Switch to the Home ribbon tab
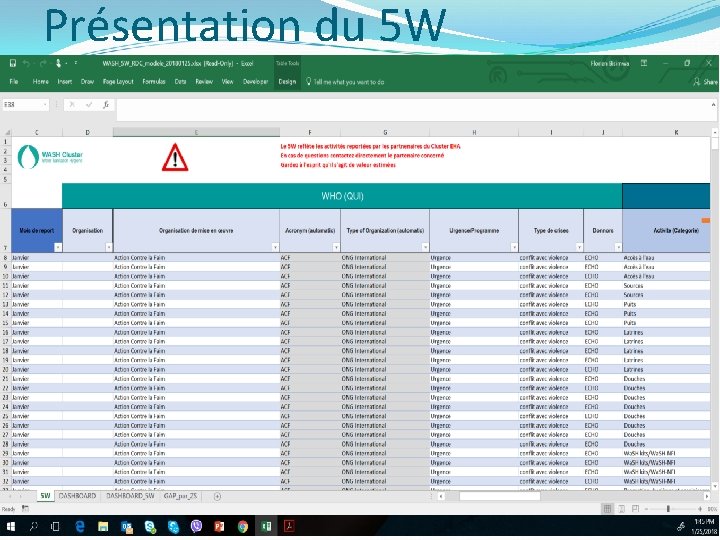 click(x=40, y=82)
